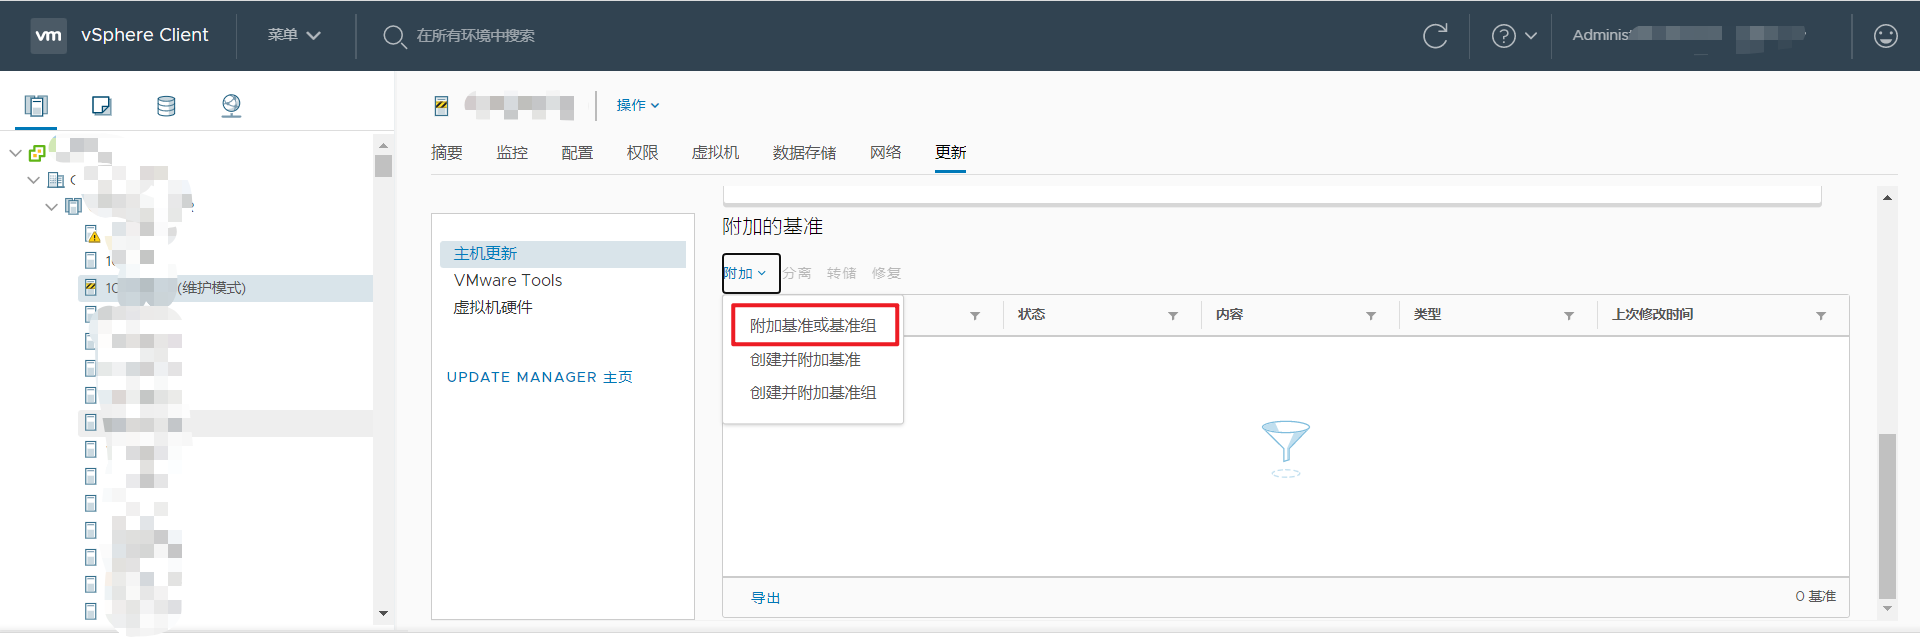1920x643 pixels.
Task: Choose 附加基准或基准组 from the menu
Action: 814,325
